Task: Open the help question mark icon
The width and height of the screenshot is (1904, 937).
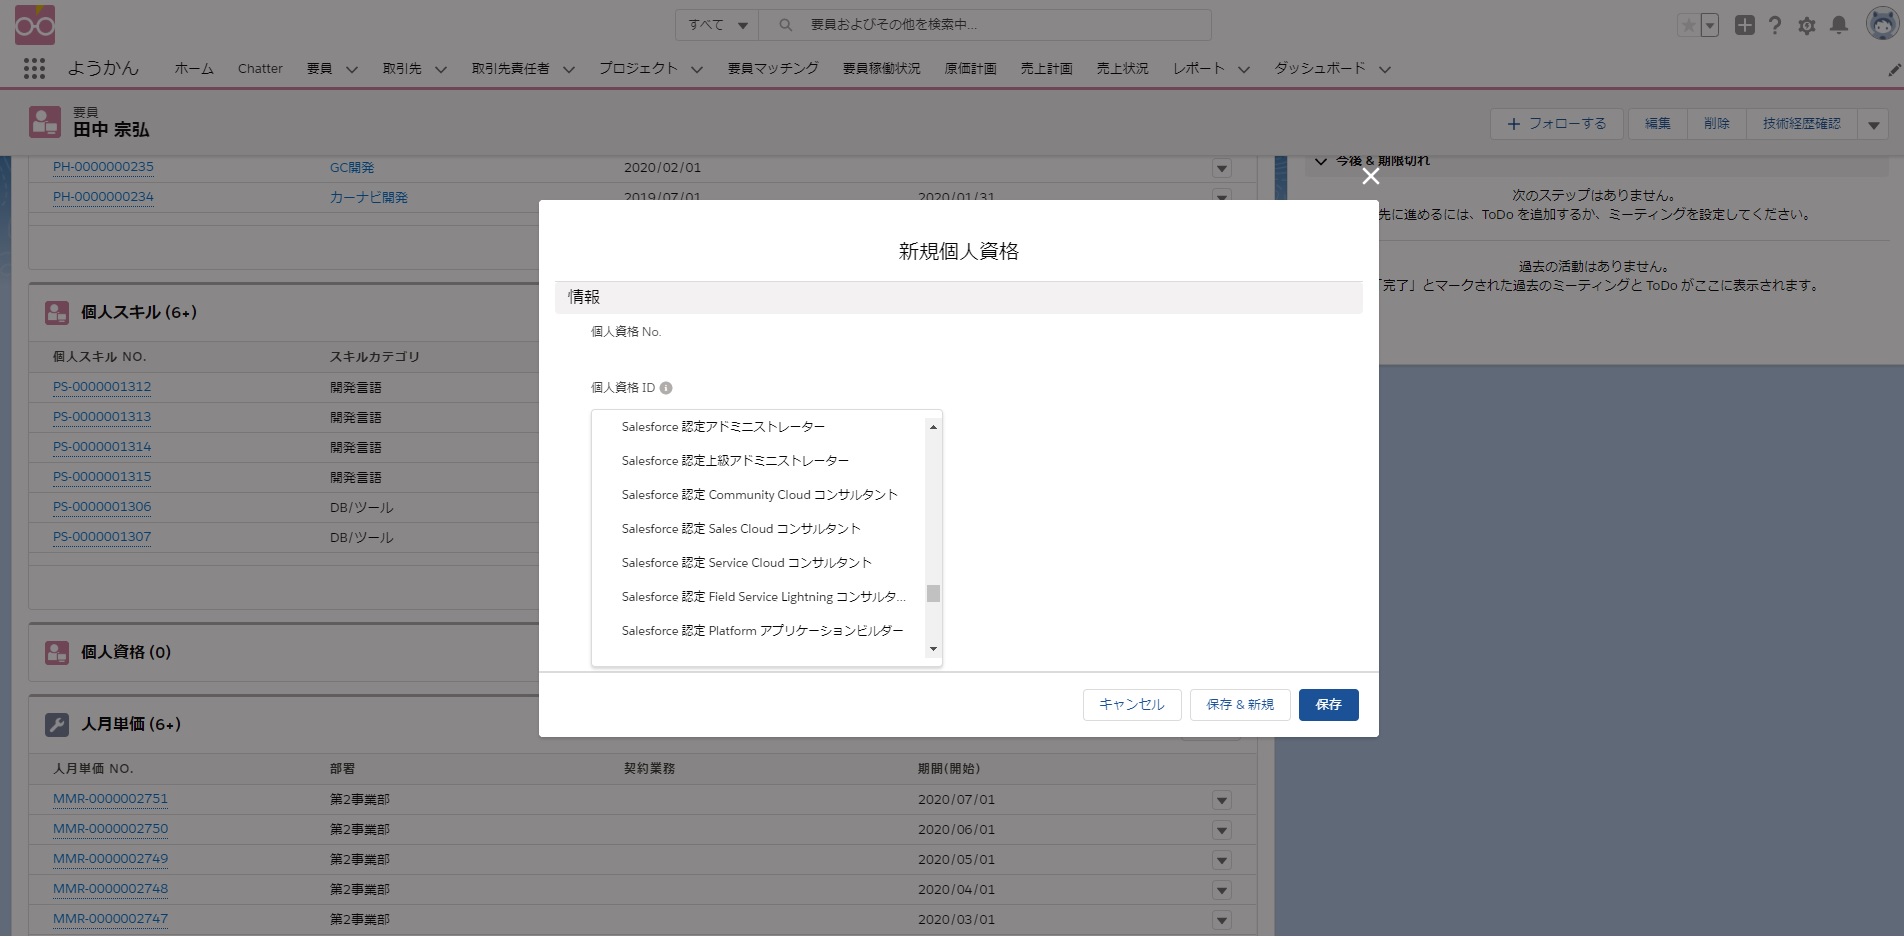Action: [x=1775, y=25]
